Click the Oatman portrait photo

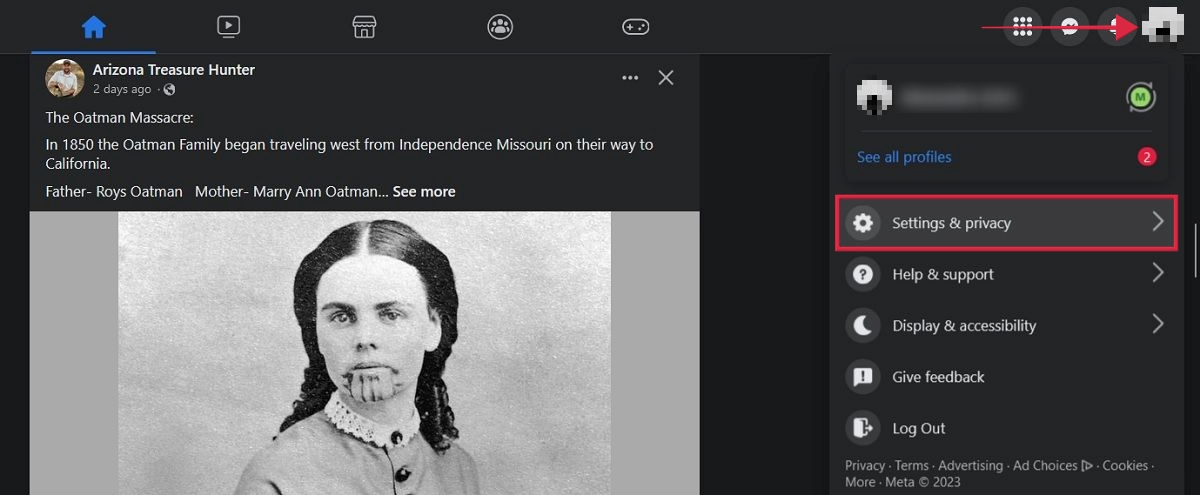[x=365, y=353]
